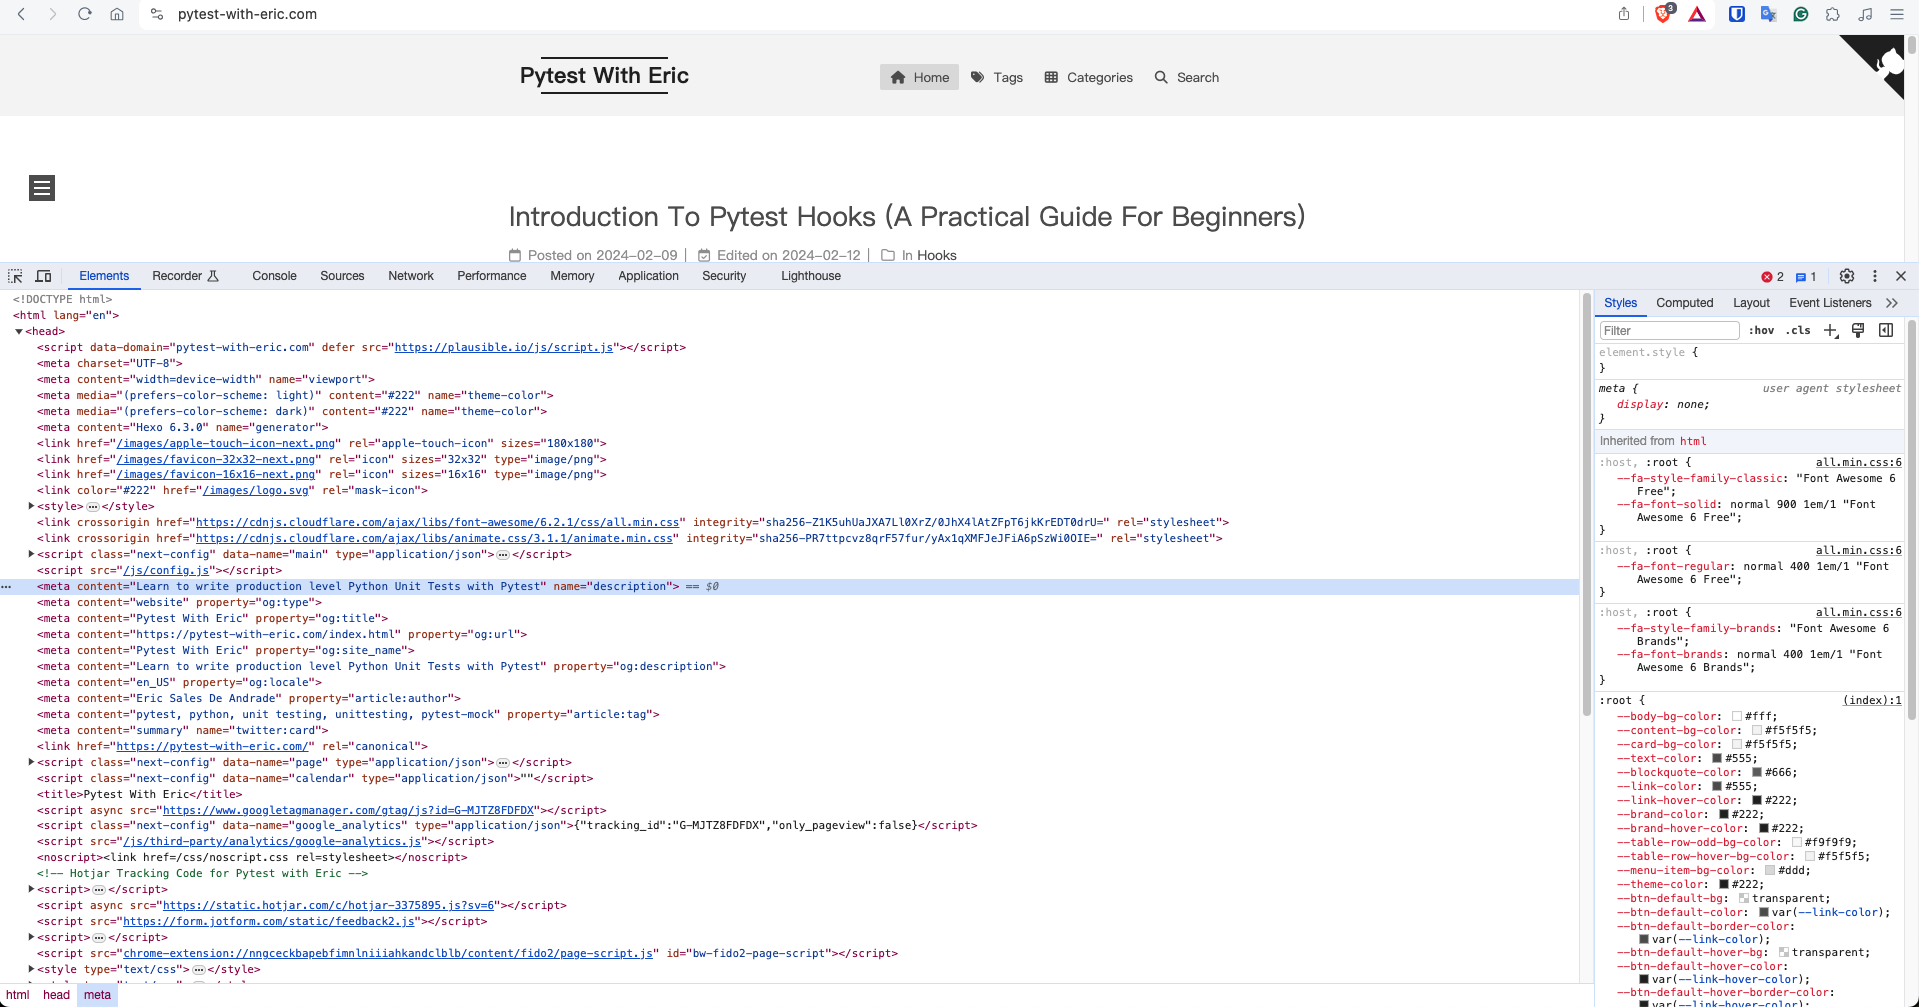The width and height of the screenshot is (1919, 1007).
Task: Expand the collapsed style element node
Action: click(31, 506)
